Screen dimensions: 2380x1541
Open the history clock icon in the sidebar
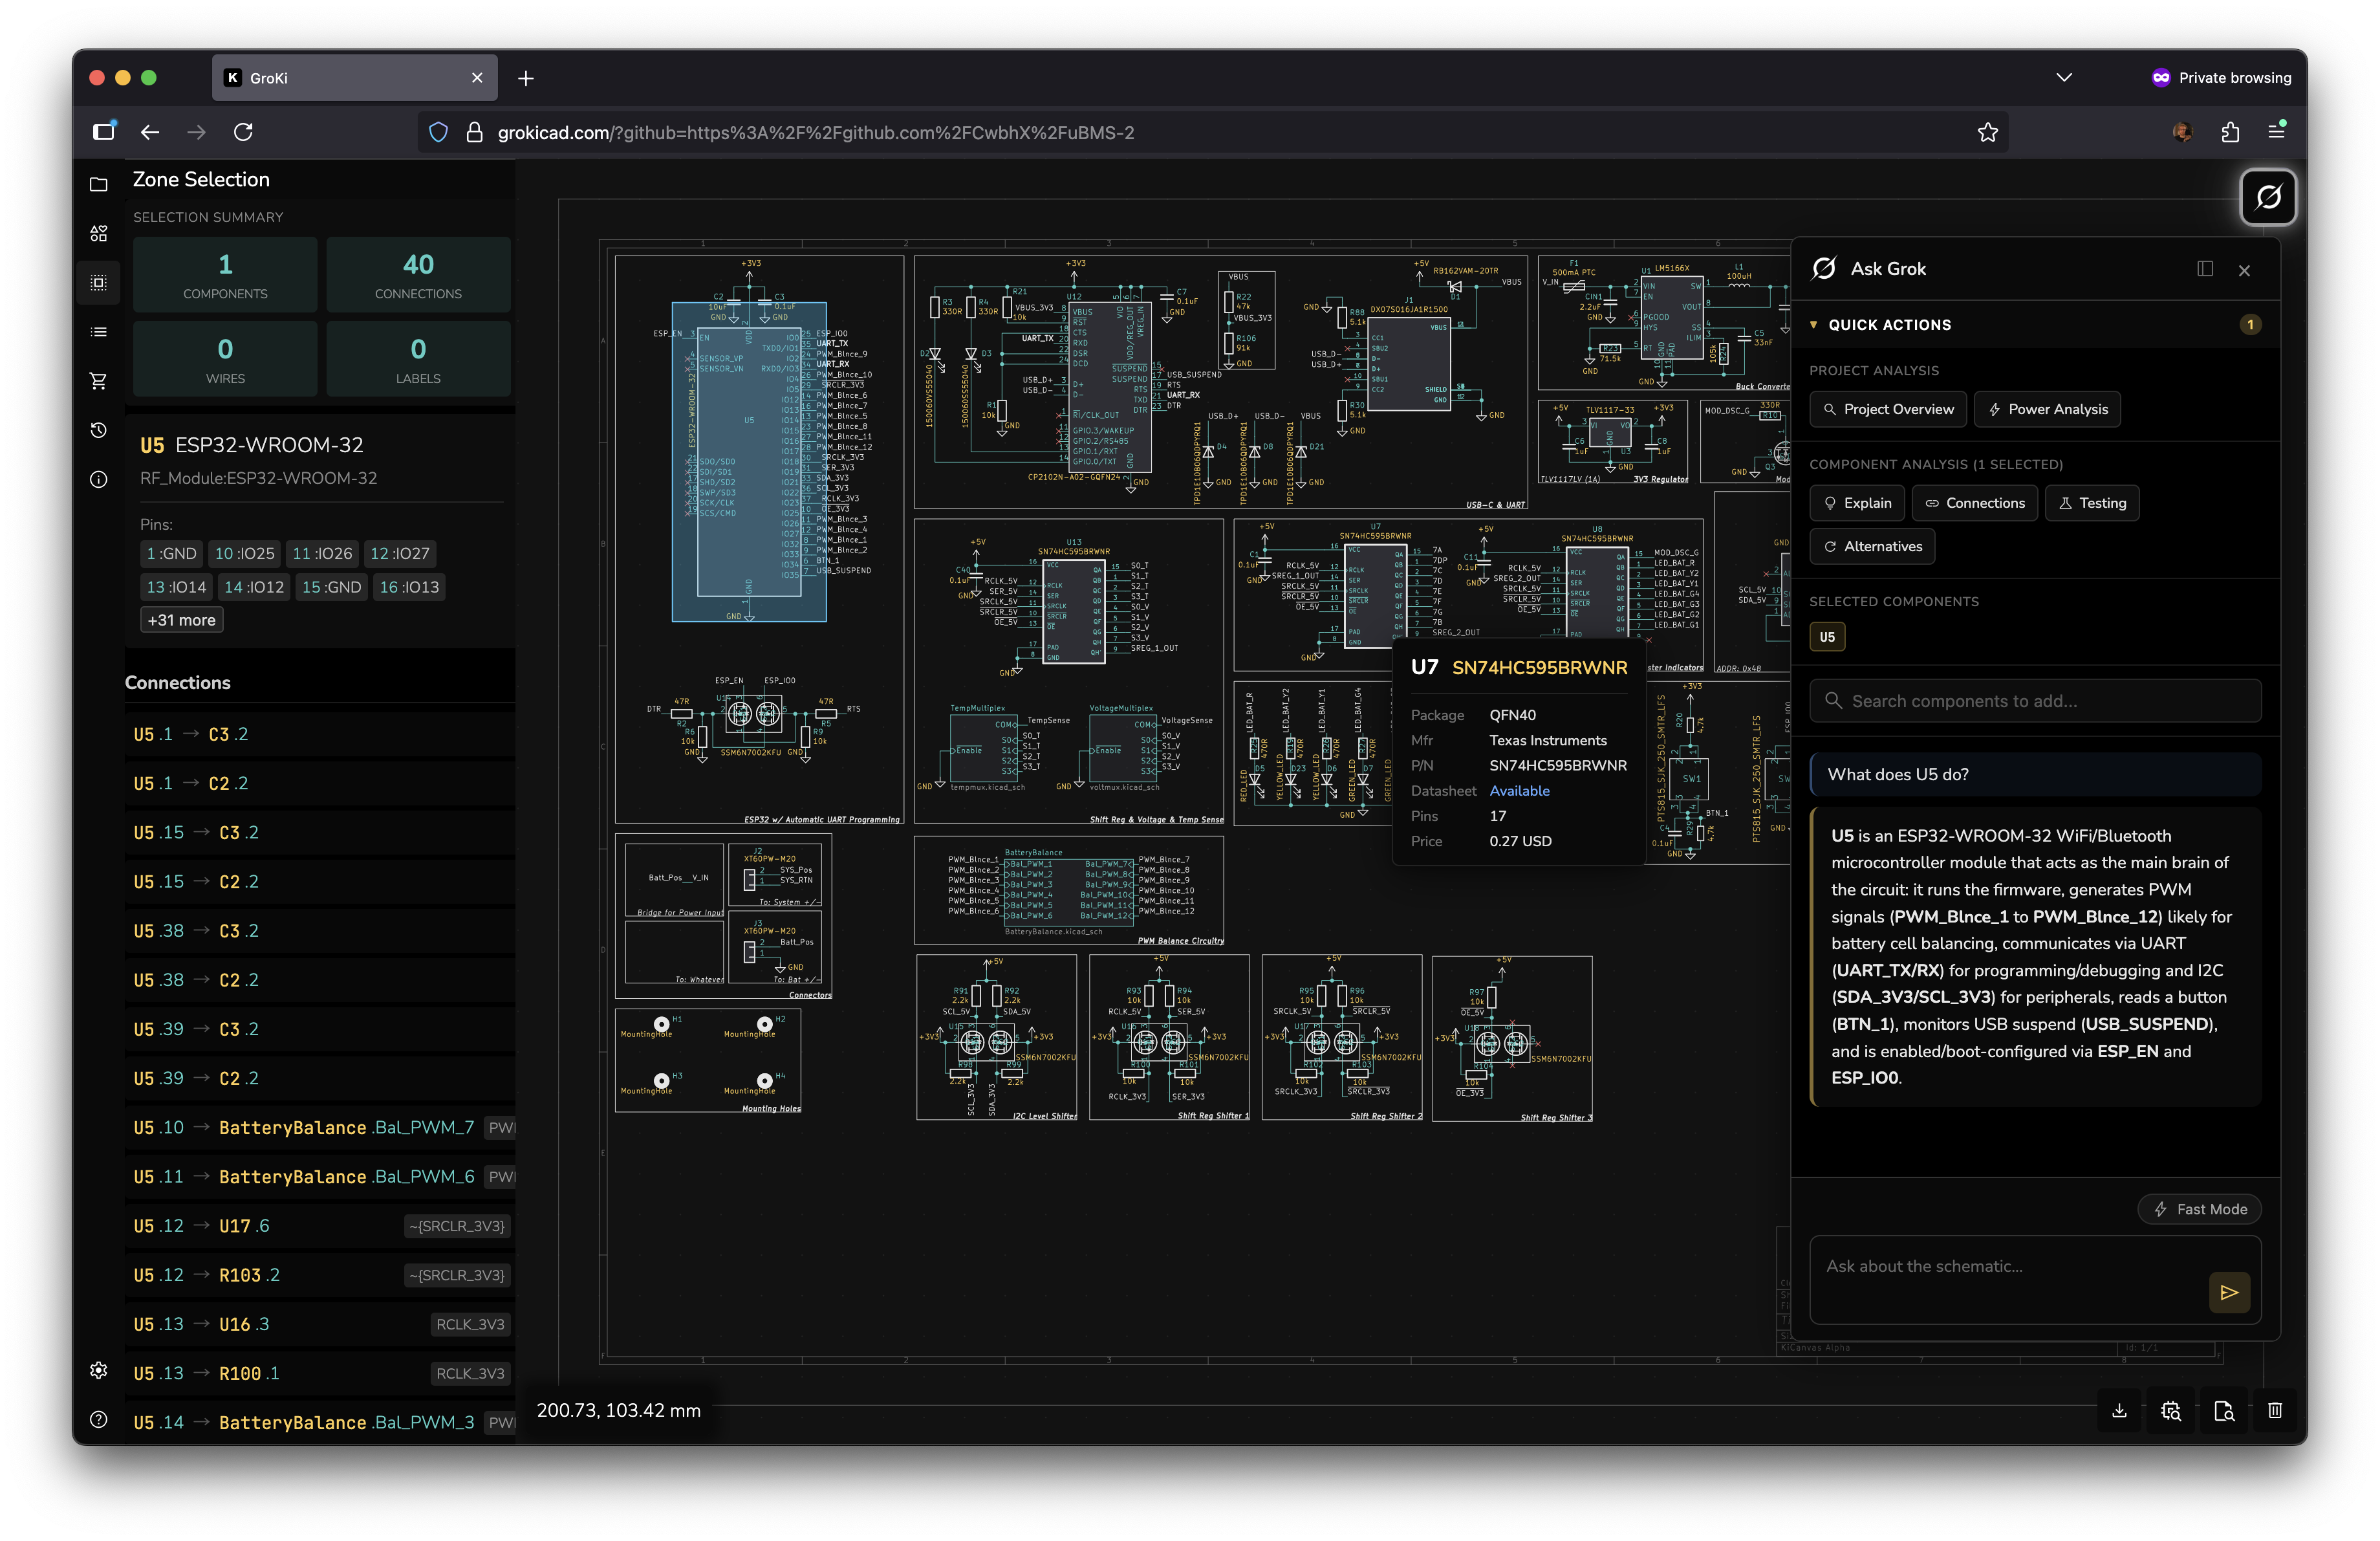[98, 429]
